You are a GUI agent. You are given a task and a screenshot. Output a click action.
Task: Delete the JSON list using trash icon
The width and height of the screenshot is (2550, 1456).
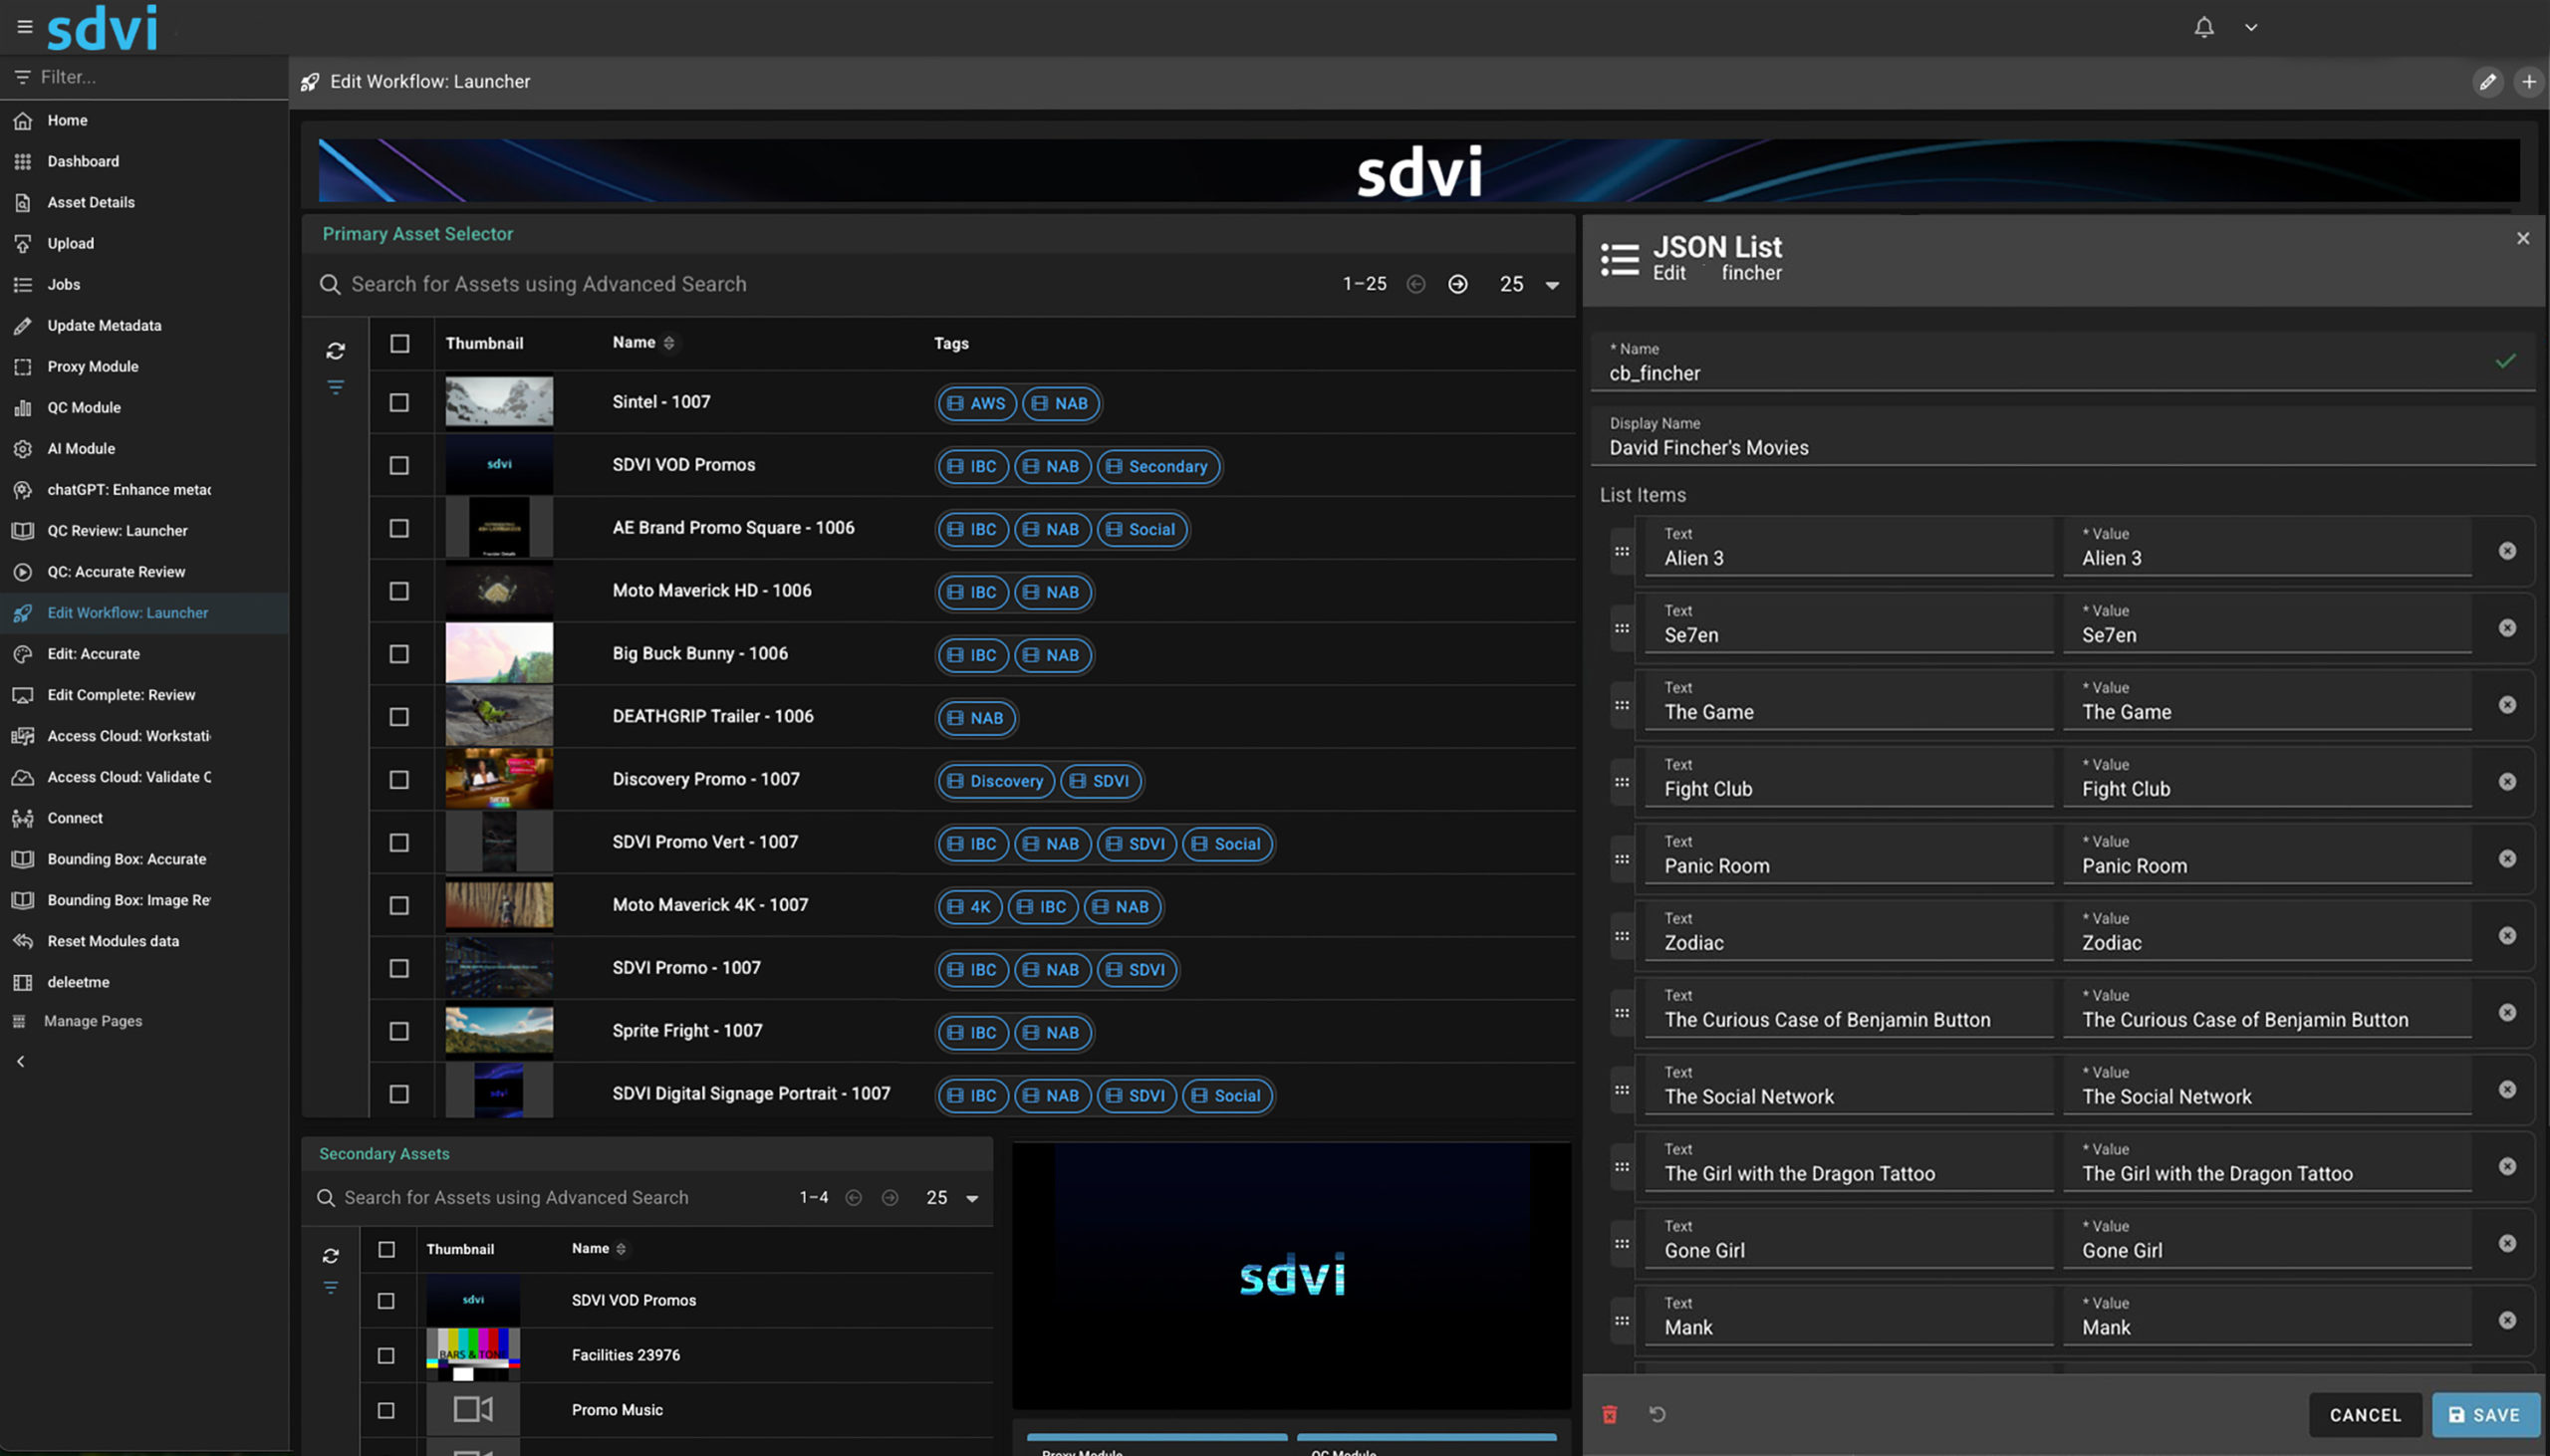point(1610,1413)
